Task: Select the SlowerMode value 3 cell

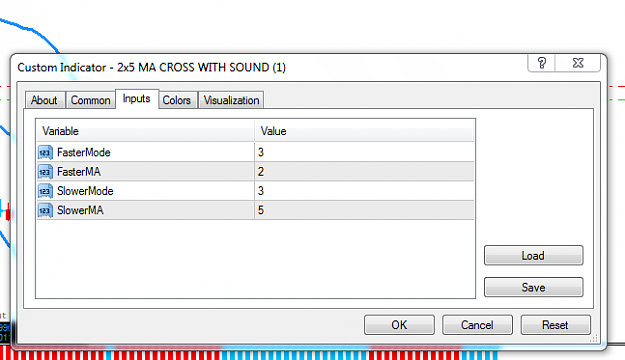Action: (364, 191)
